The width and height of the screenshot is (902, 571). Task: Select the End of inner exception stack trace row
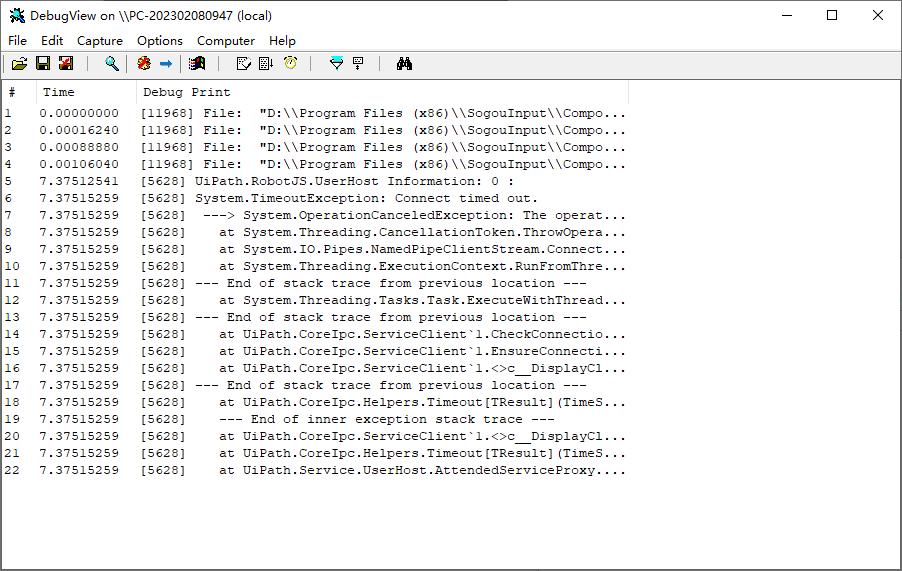click(x=315, y=419)
